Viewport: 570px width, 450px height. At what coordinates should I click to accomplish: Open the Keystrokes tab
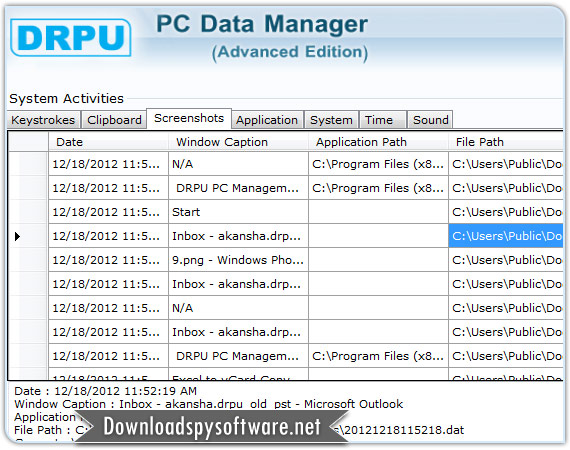coord(43,120)
